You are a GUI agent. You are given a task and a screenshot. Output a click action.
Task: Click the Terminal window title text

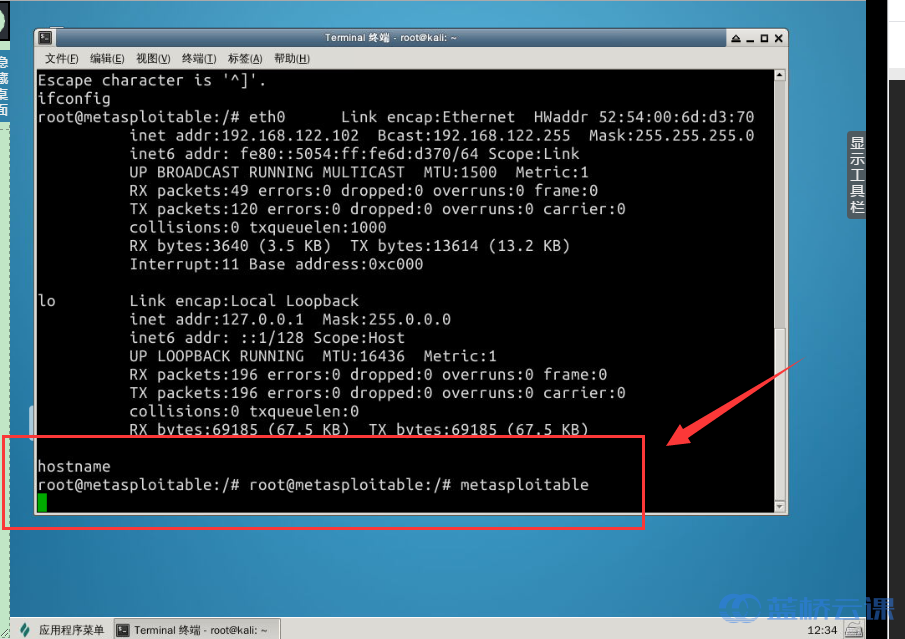pos(390,38)
